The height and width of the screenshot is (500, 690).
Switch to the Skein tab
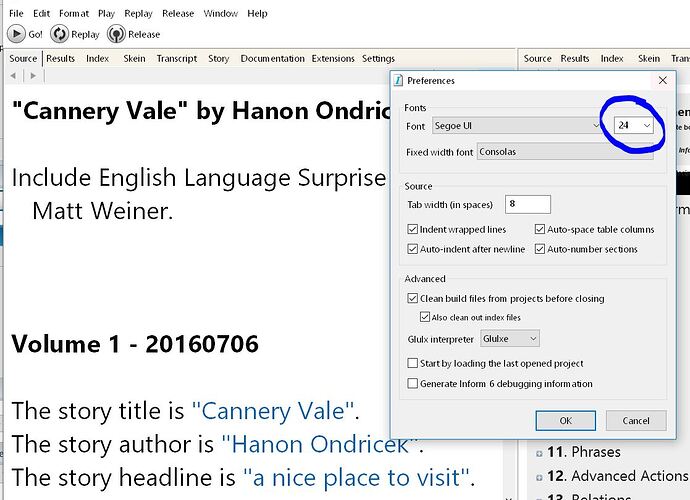(134, 59)
